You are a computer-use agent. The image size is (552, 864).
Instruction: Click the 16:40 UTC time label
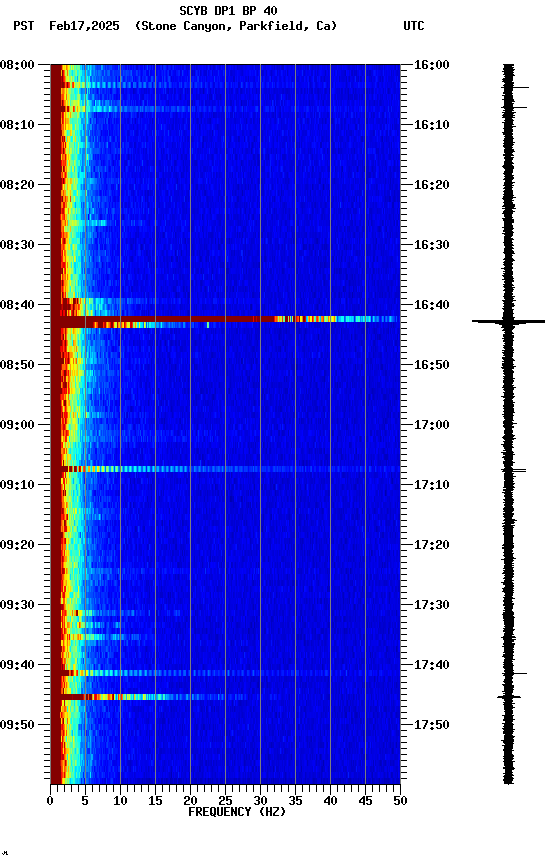coord(432,305)
